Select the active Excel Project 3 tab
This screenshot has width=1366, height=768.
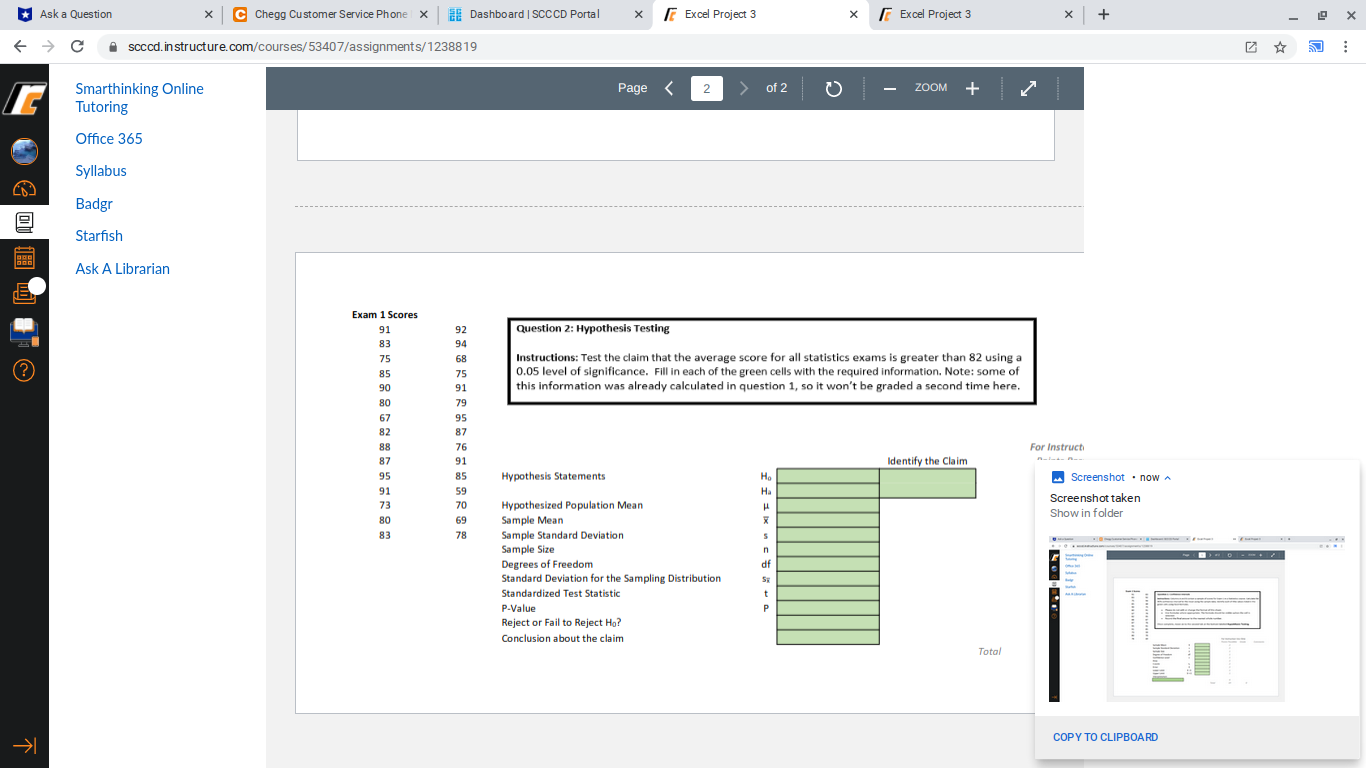(760, 15)
